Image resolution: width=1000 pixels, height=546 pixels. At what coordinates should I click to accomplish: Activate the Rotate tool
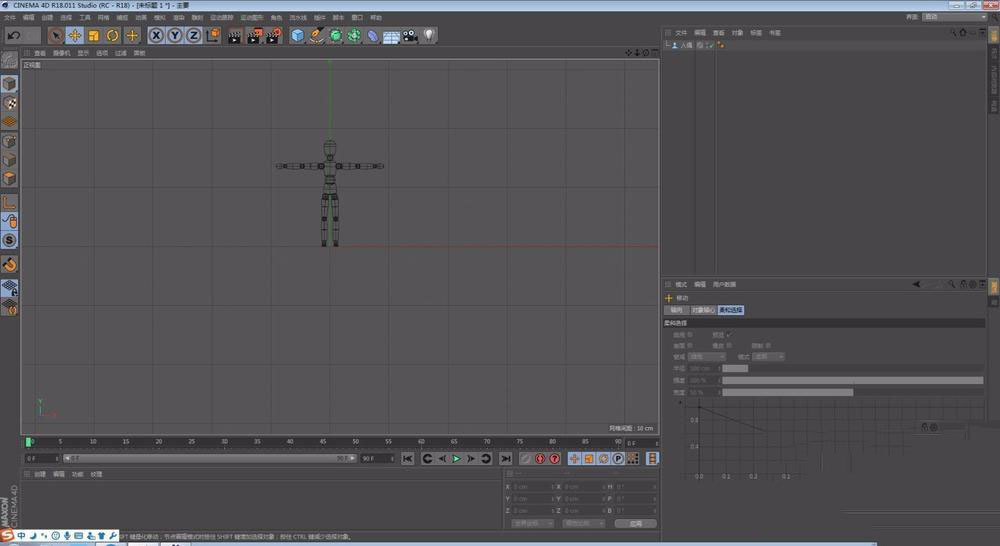pyautogui.click(x=113, y=36)
